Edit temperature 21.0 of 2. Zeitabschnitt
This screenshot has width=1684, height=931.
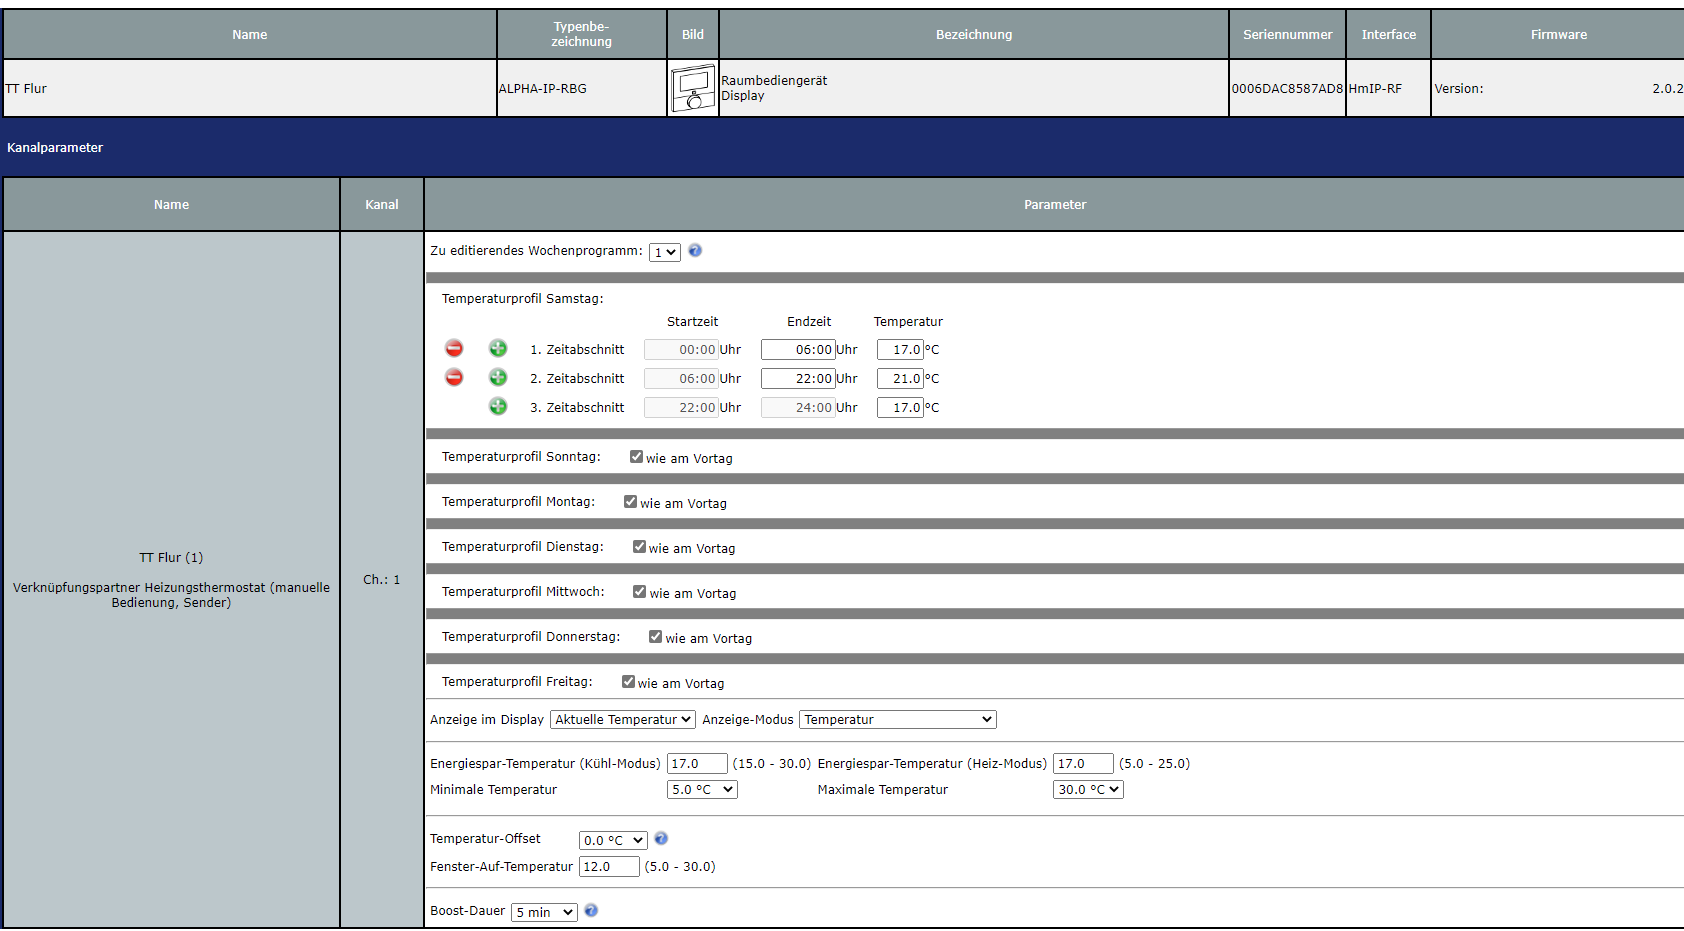pos(900,378)
